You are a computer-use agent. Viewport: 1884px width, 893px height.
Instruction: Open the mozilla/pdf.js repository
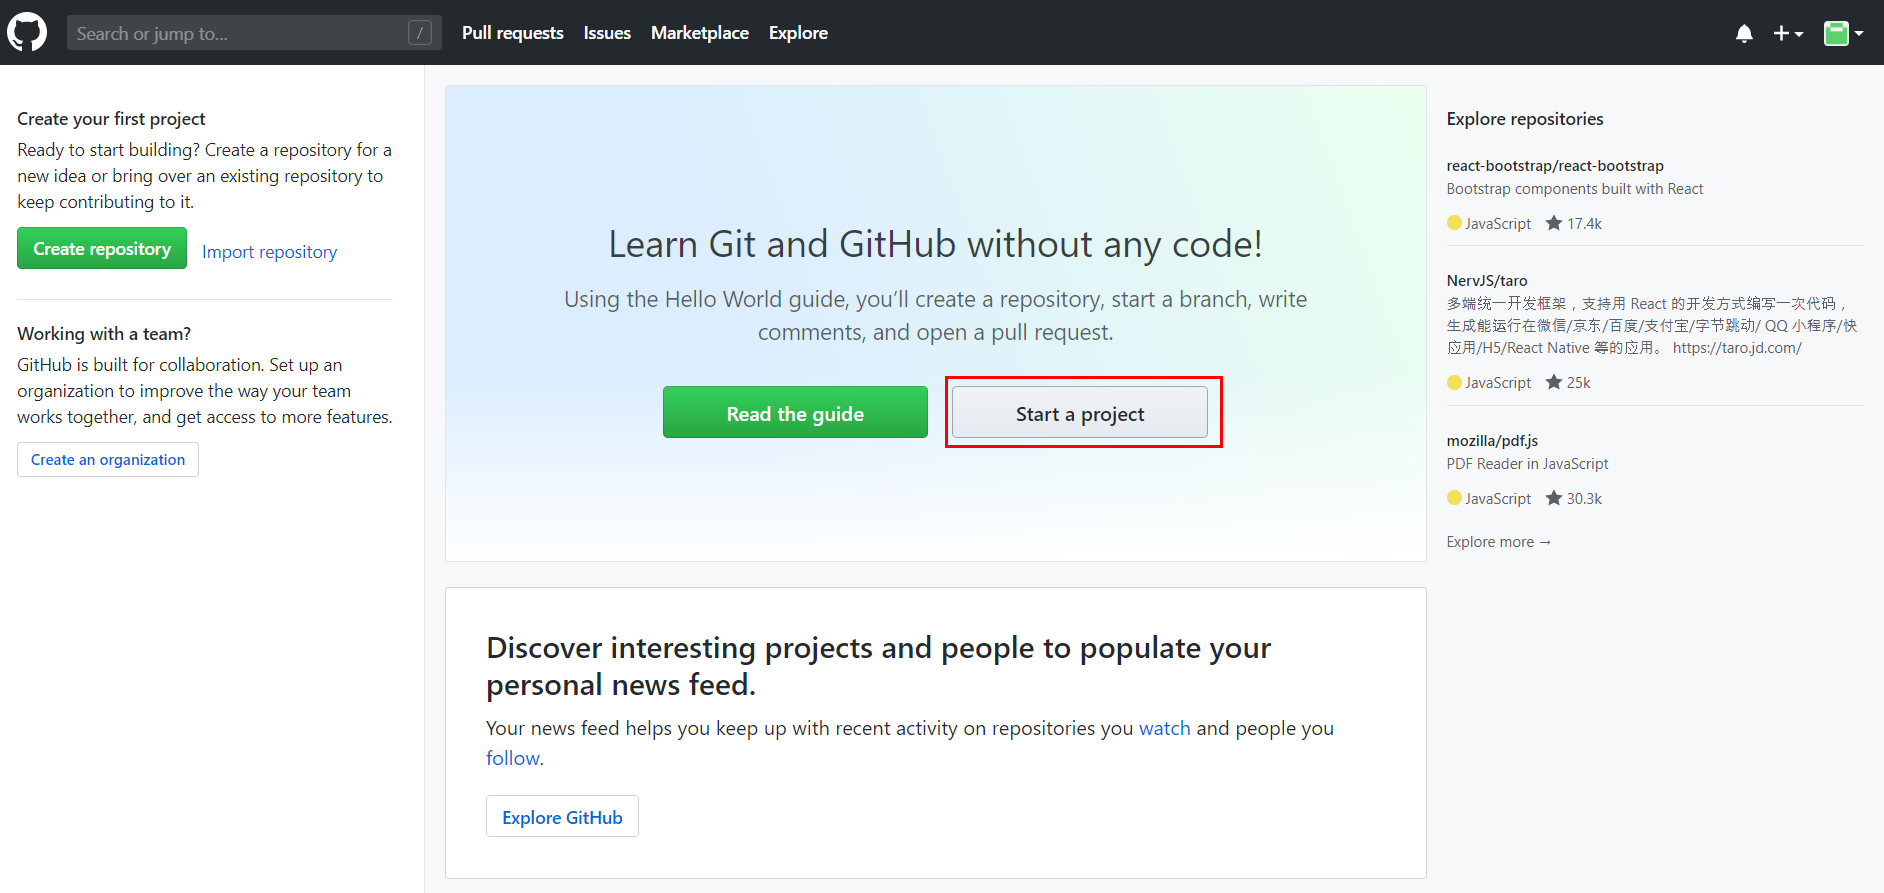pyautogui.click(x=1492, y=441)
